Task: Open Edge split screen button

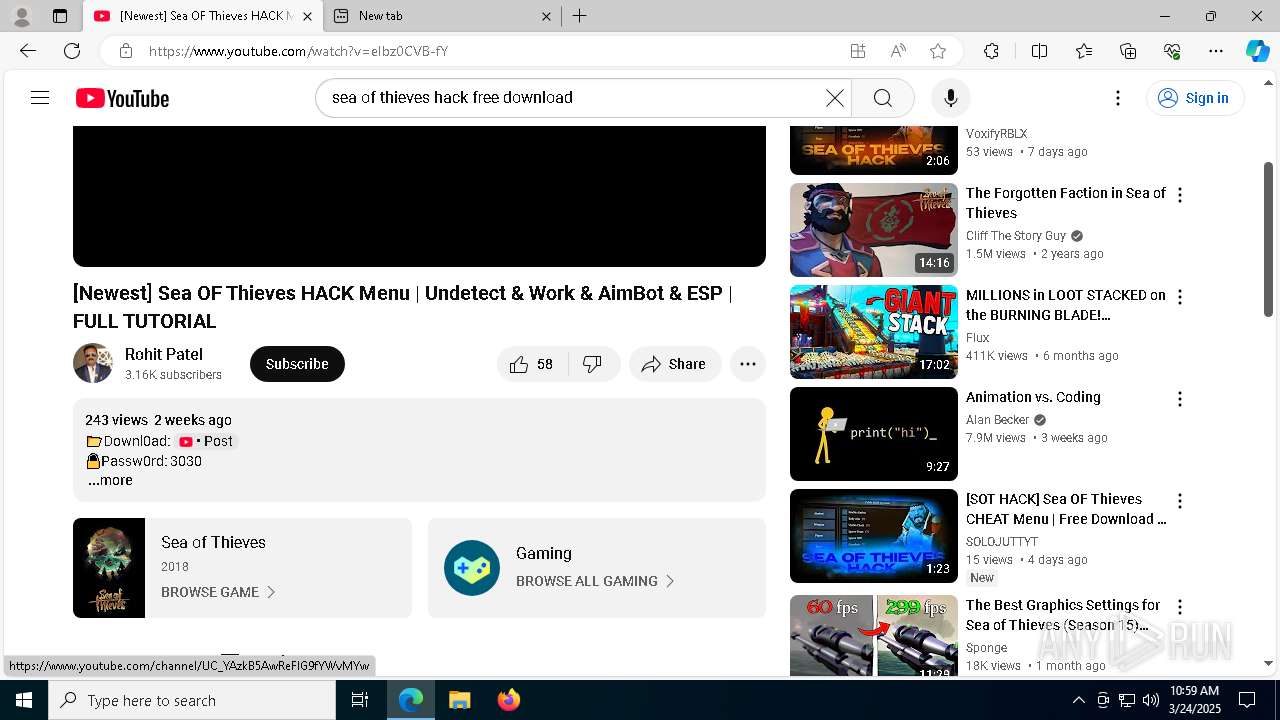Action: coord(1039,51)
